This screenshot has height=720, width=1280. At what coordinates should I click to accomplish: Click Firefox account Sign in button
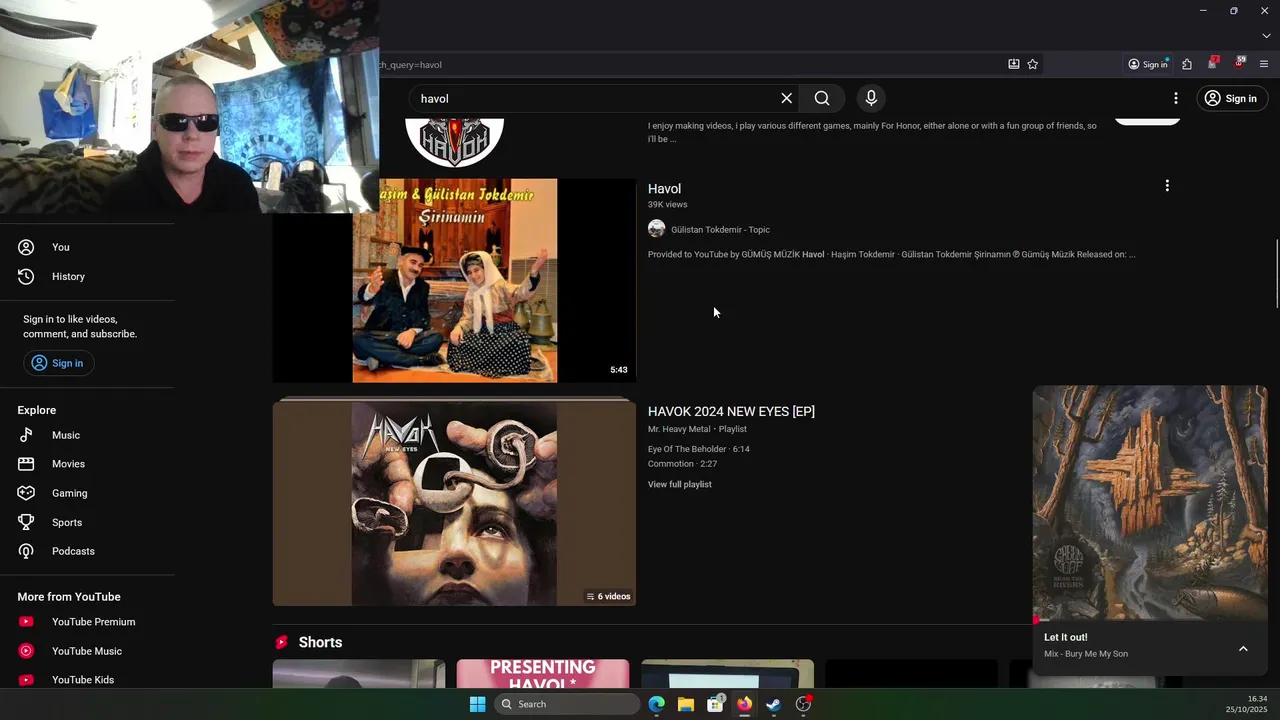1148,64
